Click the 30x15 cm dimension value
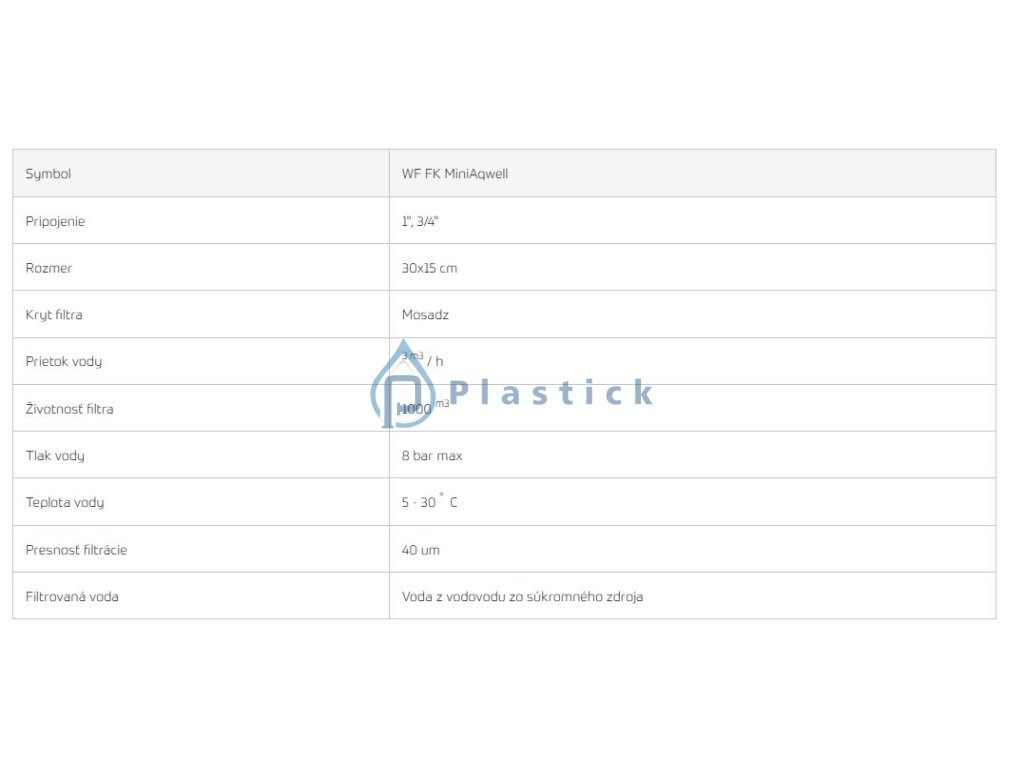This screenshot has width=1024, height=768. pyautogui.click(x=429, y=268)
